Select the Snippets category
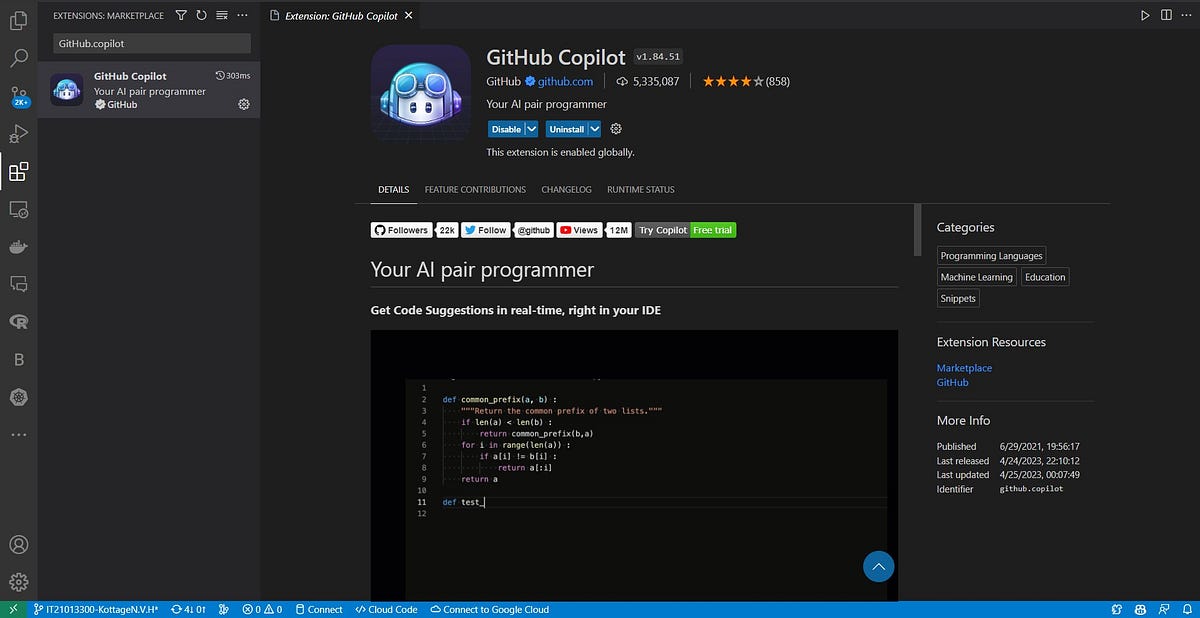The height and width of the screenshot is (618, 1200). click(957, 298)
